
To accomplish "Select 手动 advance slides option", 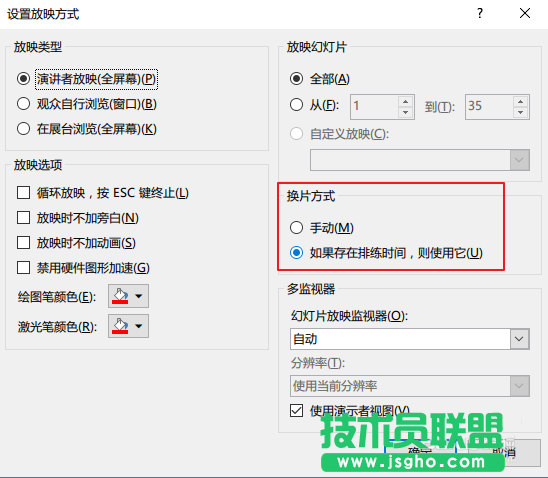I will pyautogui.click(x=296, y=227).
